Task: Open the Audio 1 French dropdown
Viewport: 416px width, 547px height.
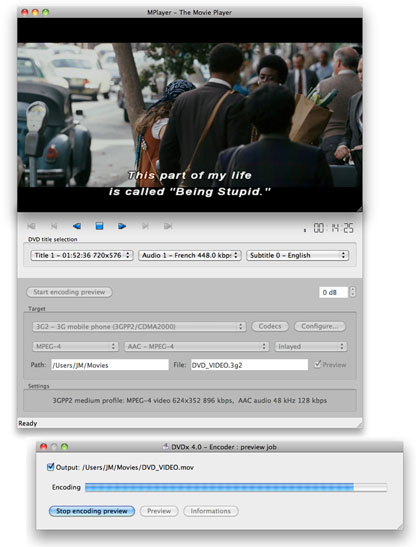Action: pos(190,255)
